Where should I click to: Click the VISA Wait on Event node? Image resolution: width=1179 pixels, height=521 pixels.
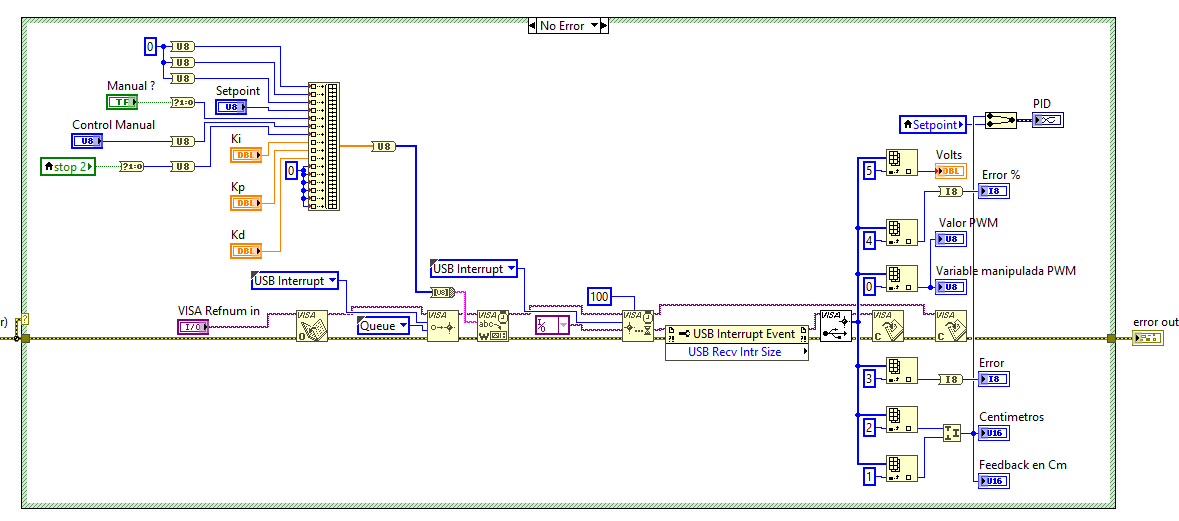pos(638,326)
